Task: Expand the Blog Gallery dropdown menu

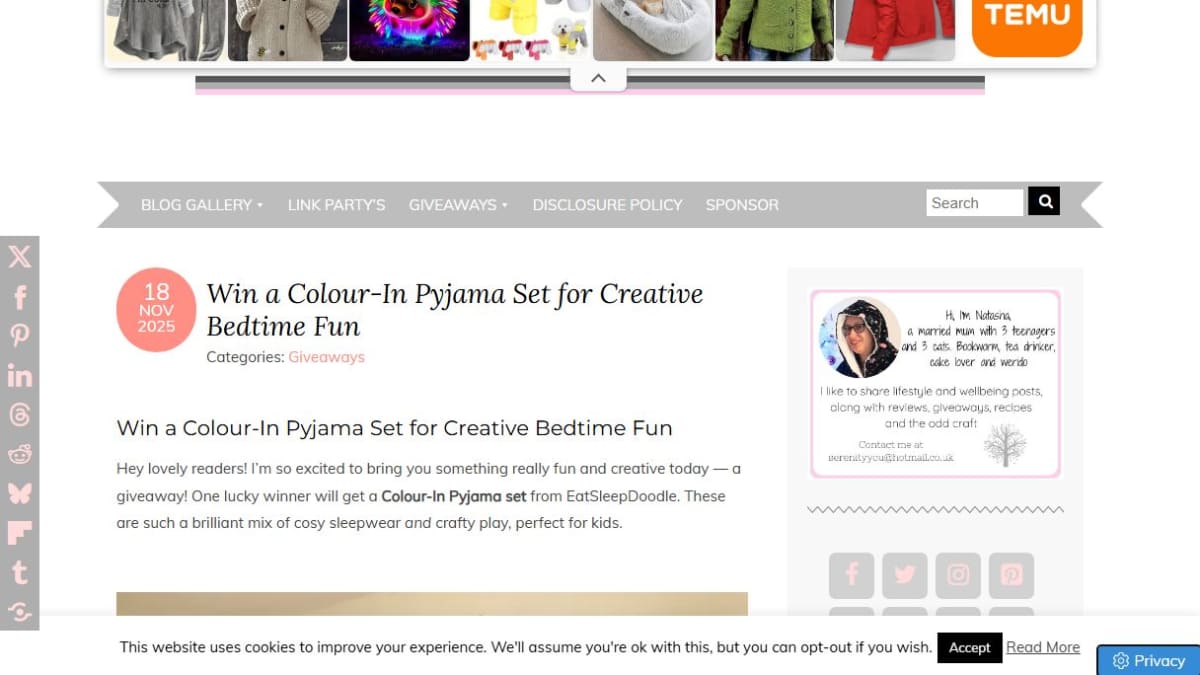Action: click(x=201, y=204)
